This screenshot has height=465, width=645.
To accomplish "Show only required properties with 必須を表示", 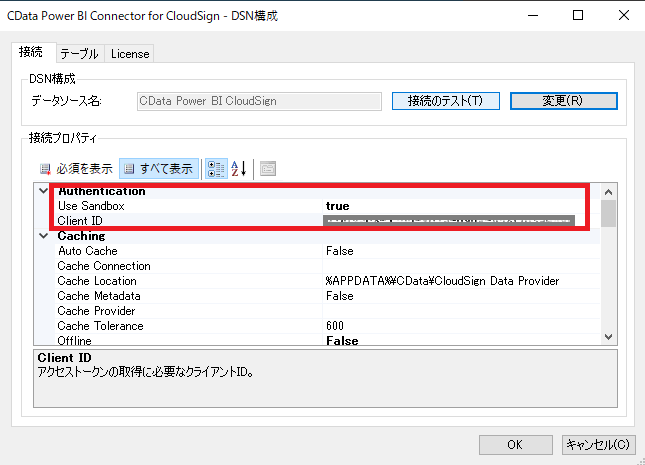I will (x=76, y=169).
